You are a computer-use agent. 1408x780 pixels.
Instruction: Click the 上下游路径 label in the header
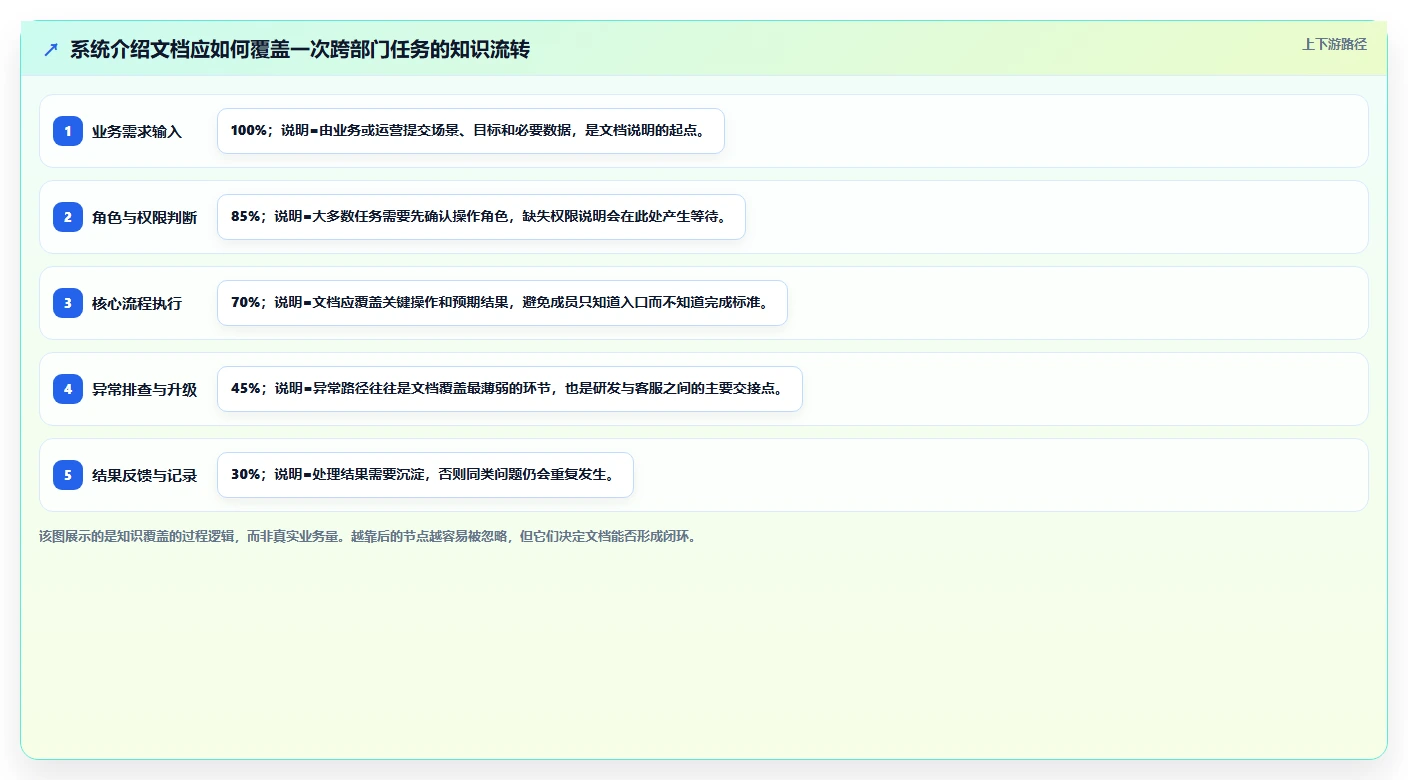1334,44
